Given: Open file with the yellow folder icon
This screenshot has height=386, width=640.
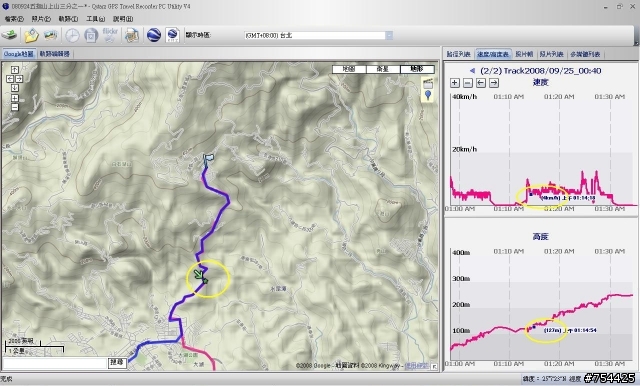Looking at the screenshot, I should [31, 35].
